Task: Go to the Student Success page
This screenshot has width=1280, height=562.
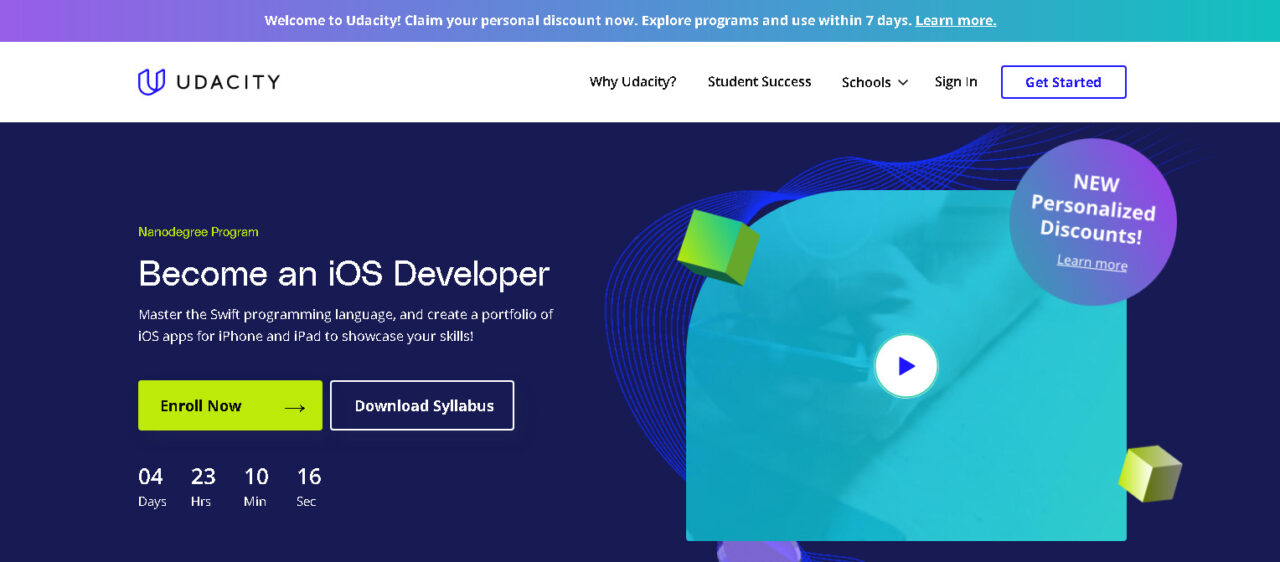Action: (x=759, y=82)
